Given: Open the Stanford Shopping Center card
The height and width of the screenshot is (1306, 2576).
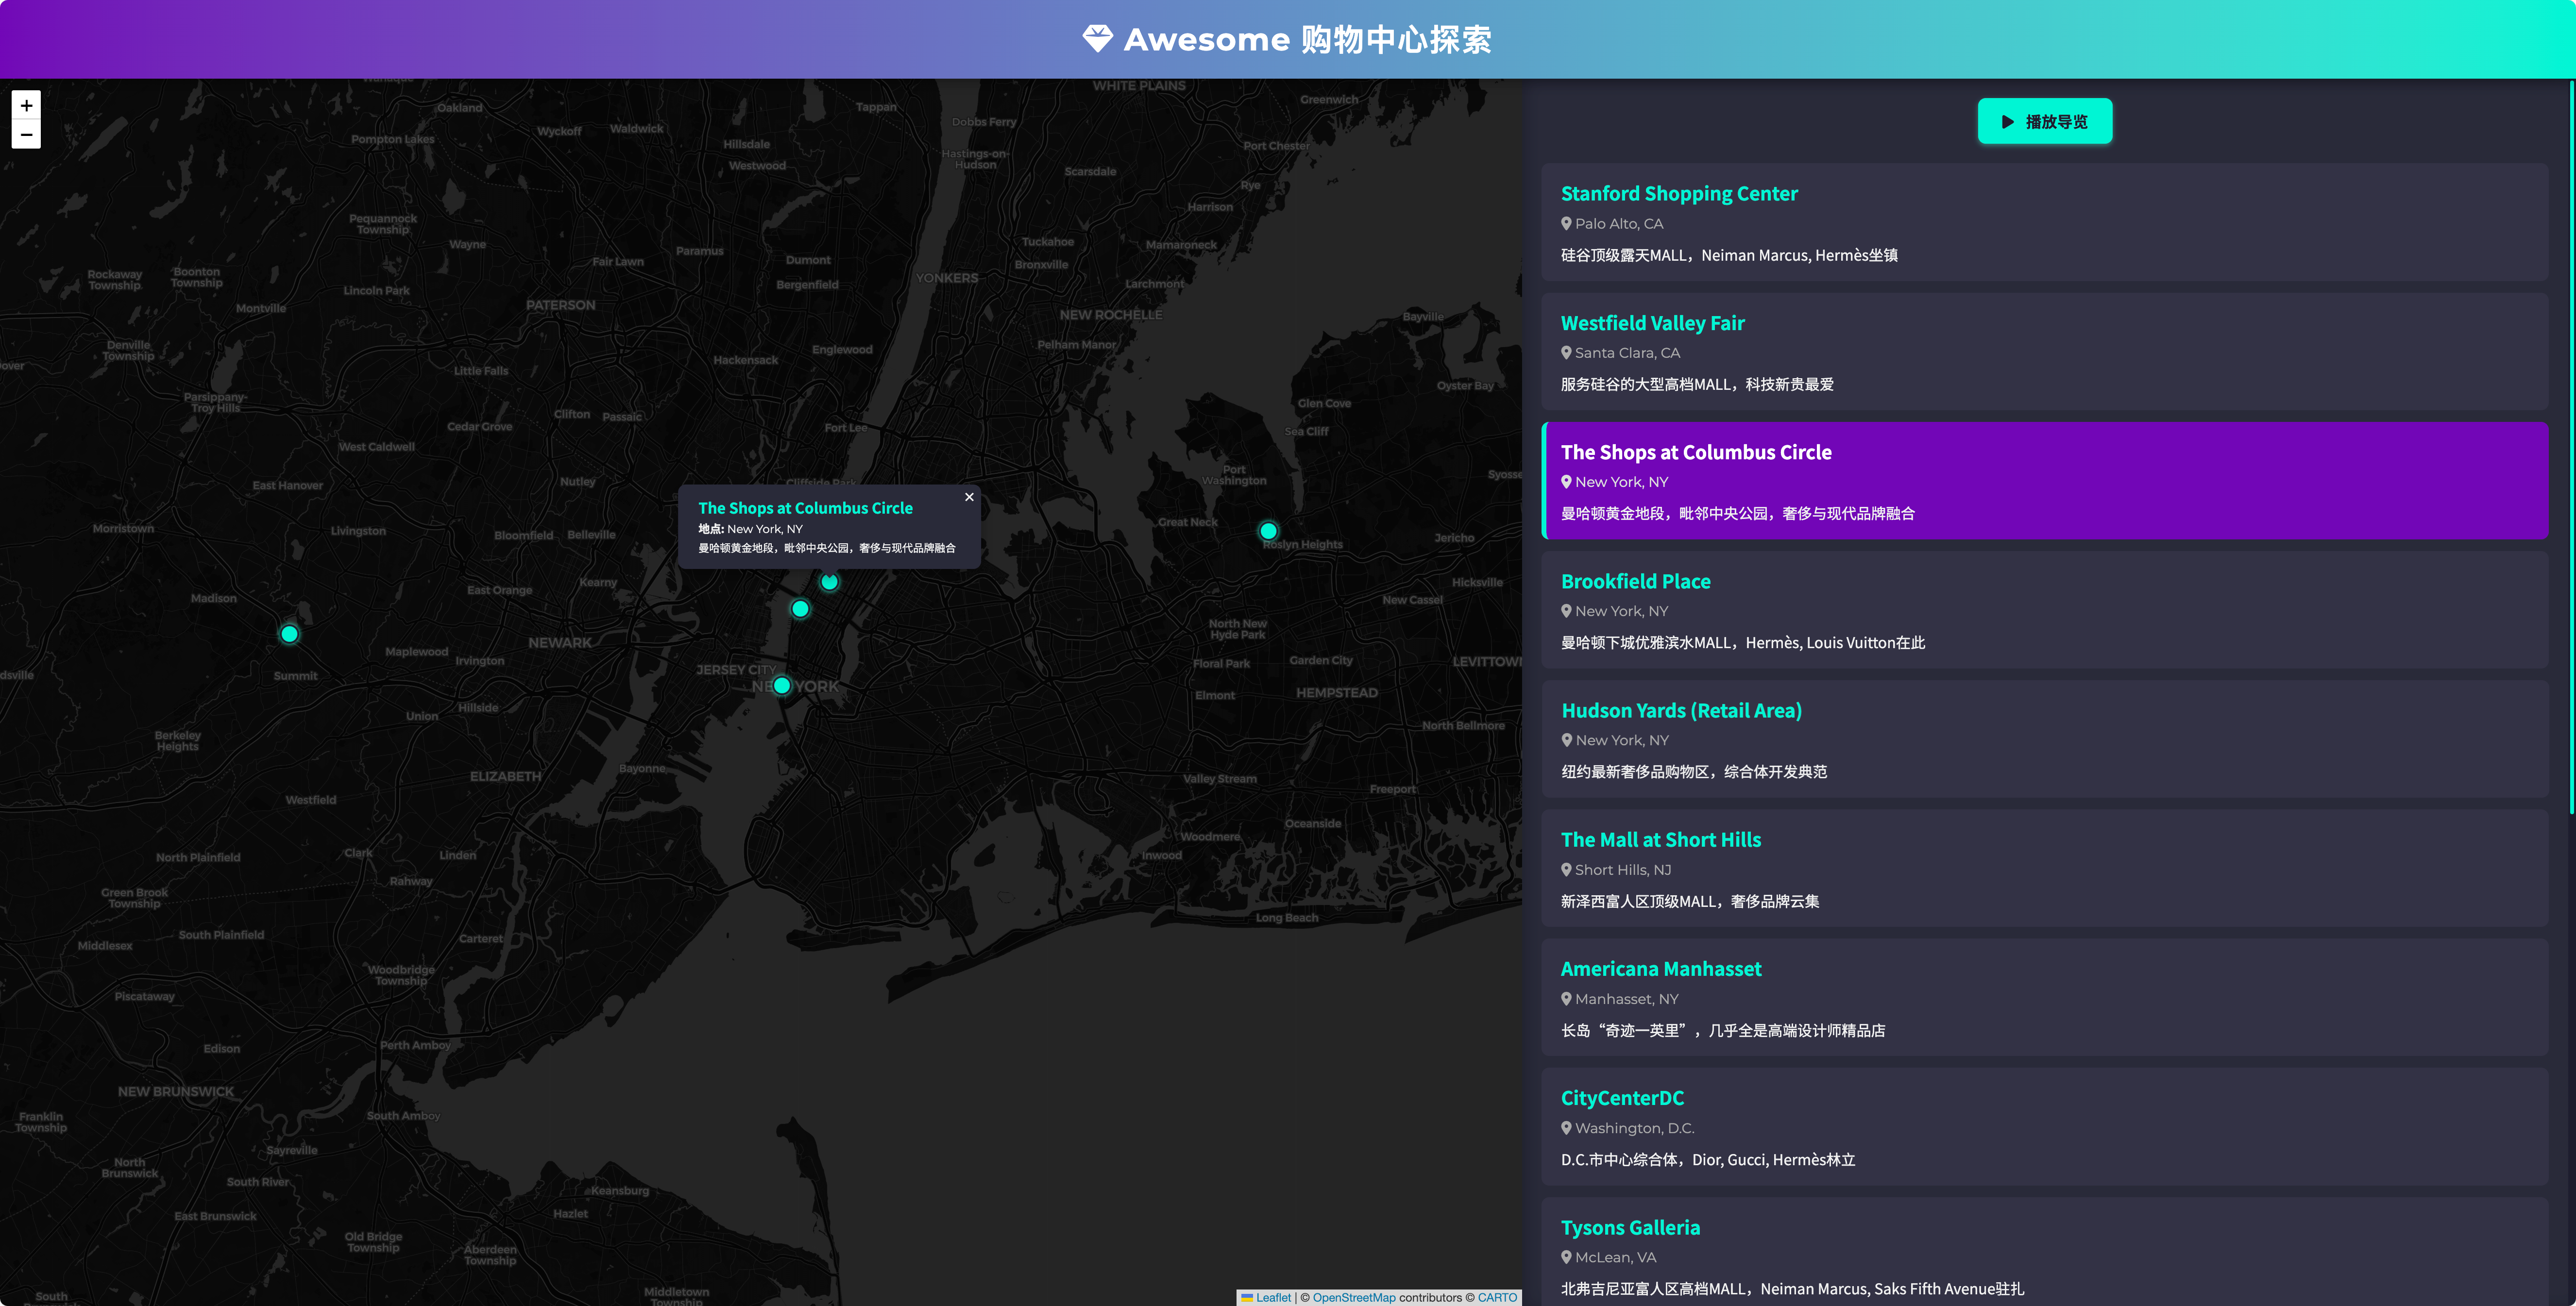Looking at the screenshot, I should (2044, 223).
